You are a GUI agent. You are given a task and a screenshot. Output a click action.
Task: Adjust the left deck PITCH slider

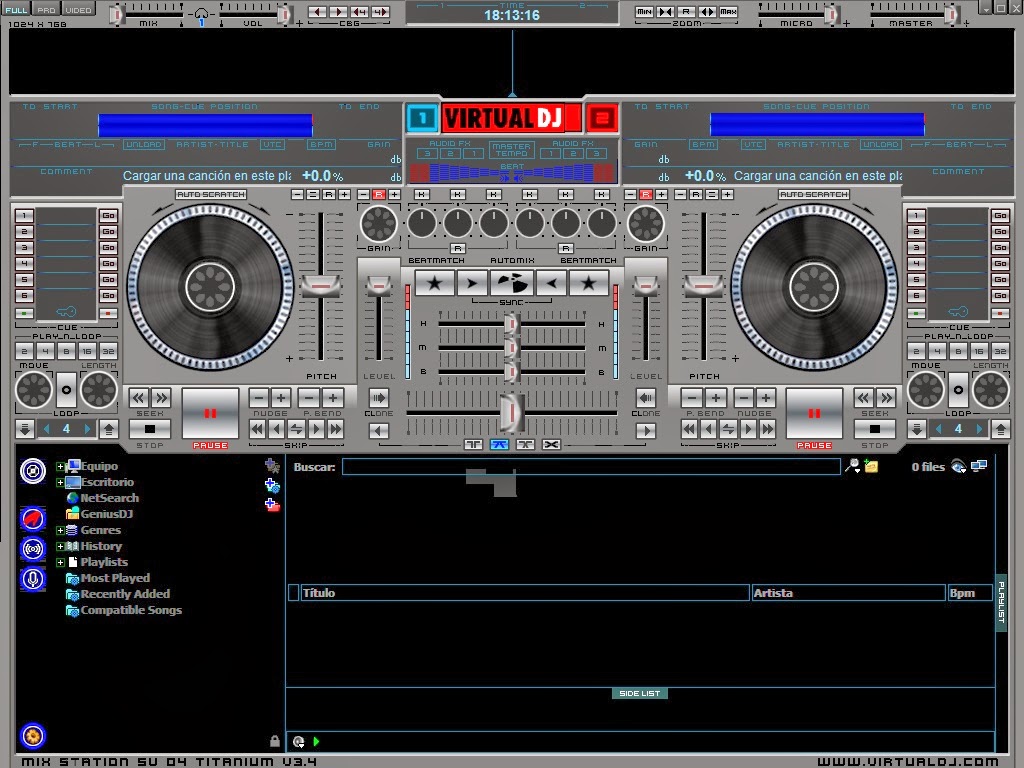point(319,285)
